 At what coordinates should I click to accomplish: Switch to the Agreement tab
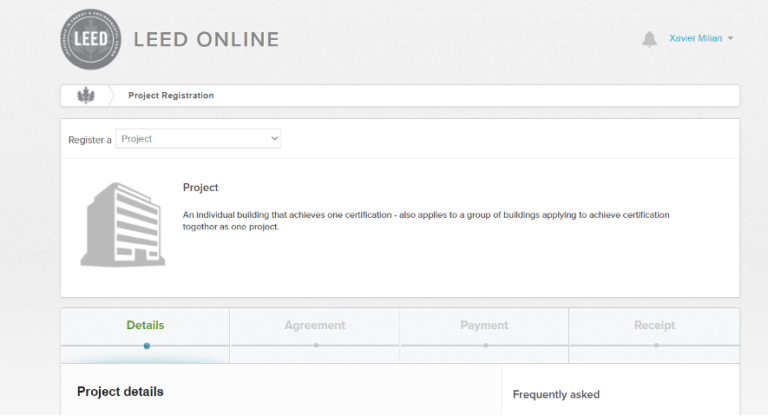click(x=315, y=326)
